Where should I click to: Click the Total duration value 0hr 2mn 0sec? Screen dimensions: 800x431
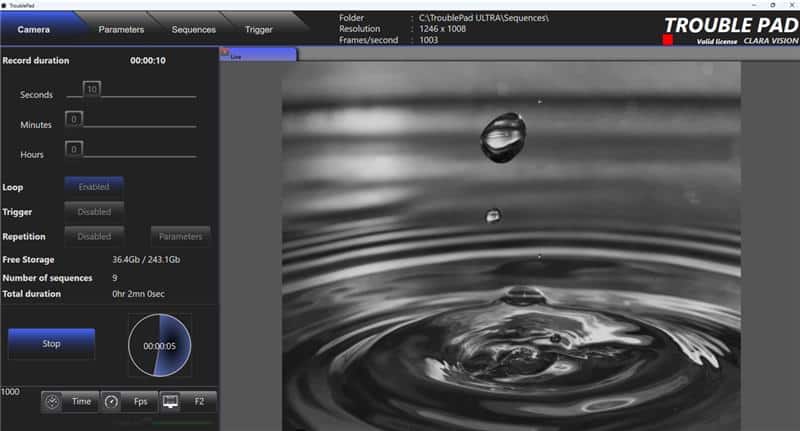coord(138,294)
